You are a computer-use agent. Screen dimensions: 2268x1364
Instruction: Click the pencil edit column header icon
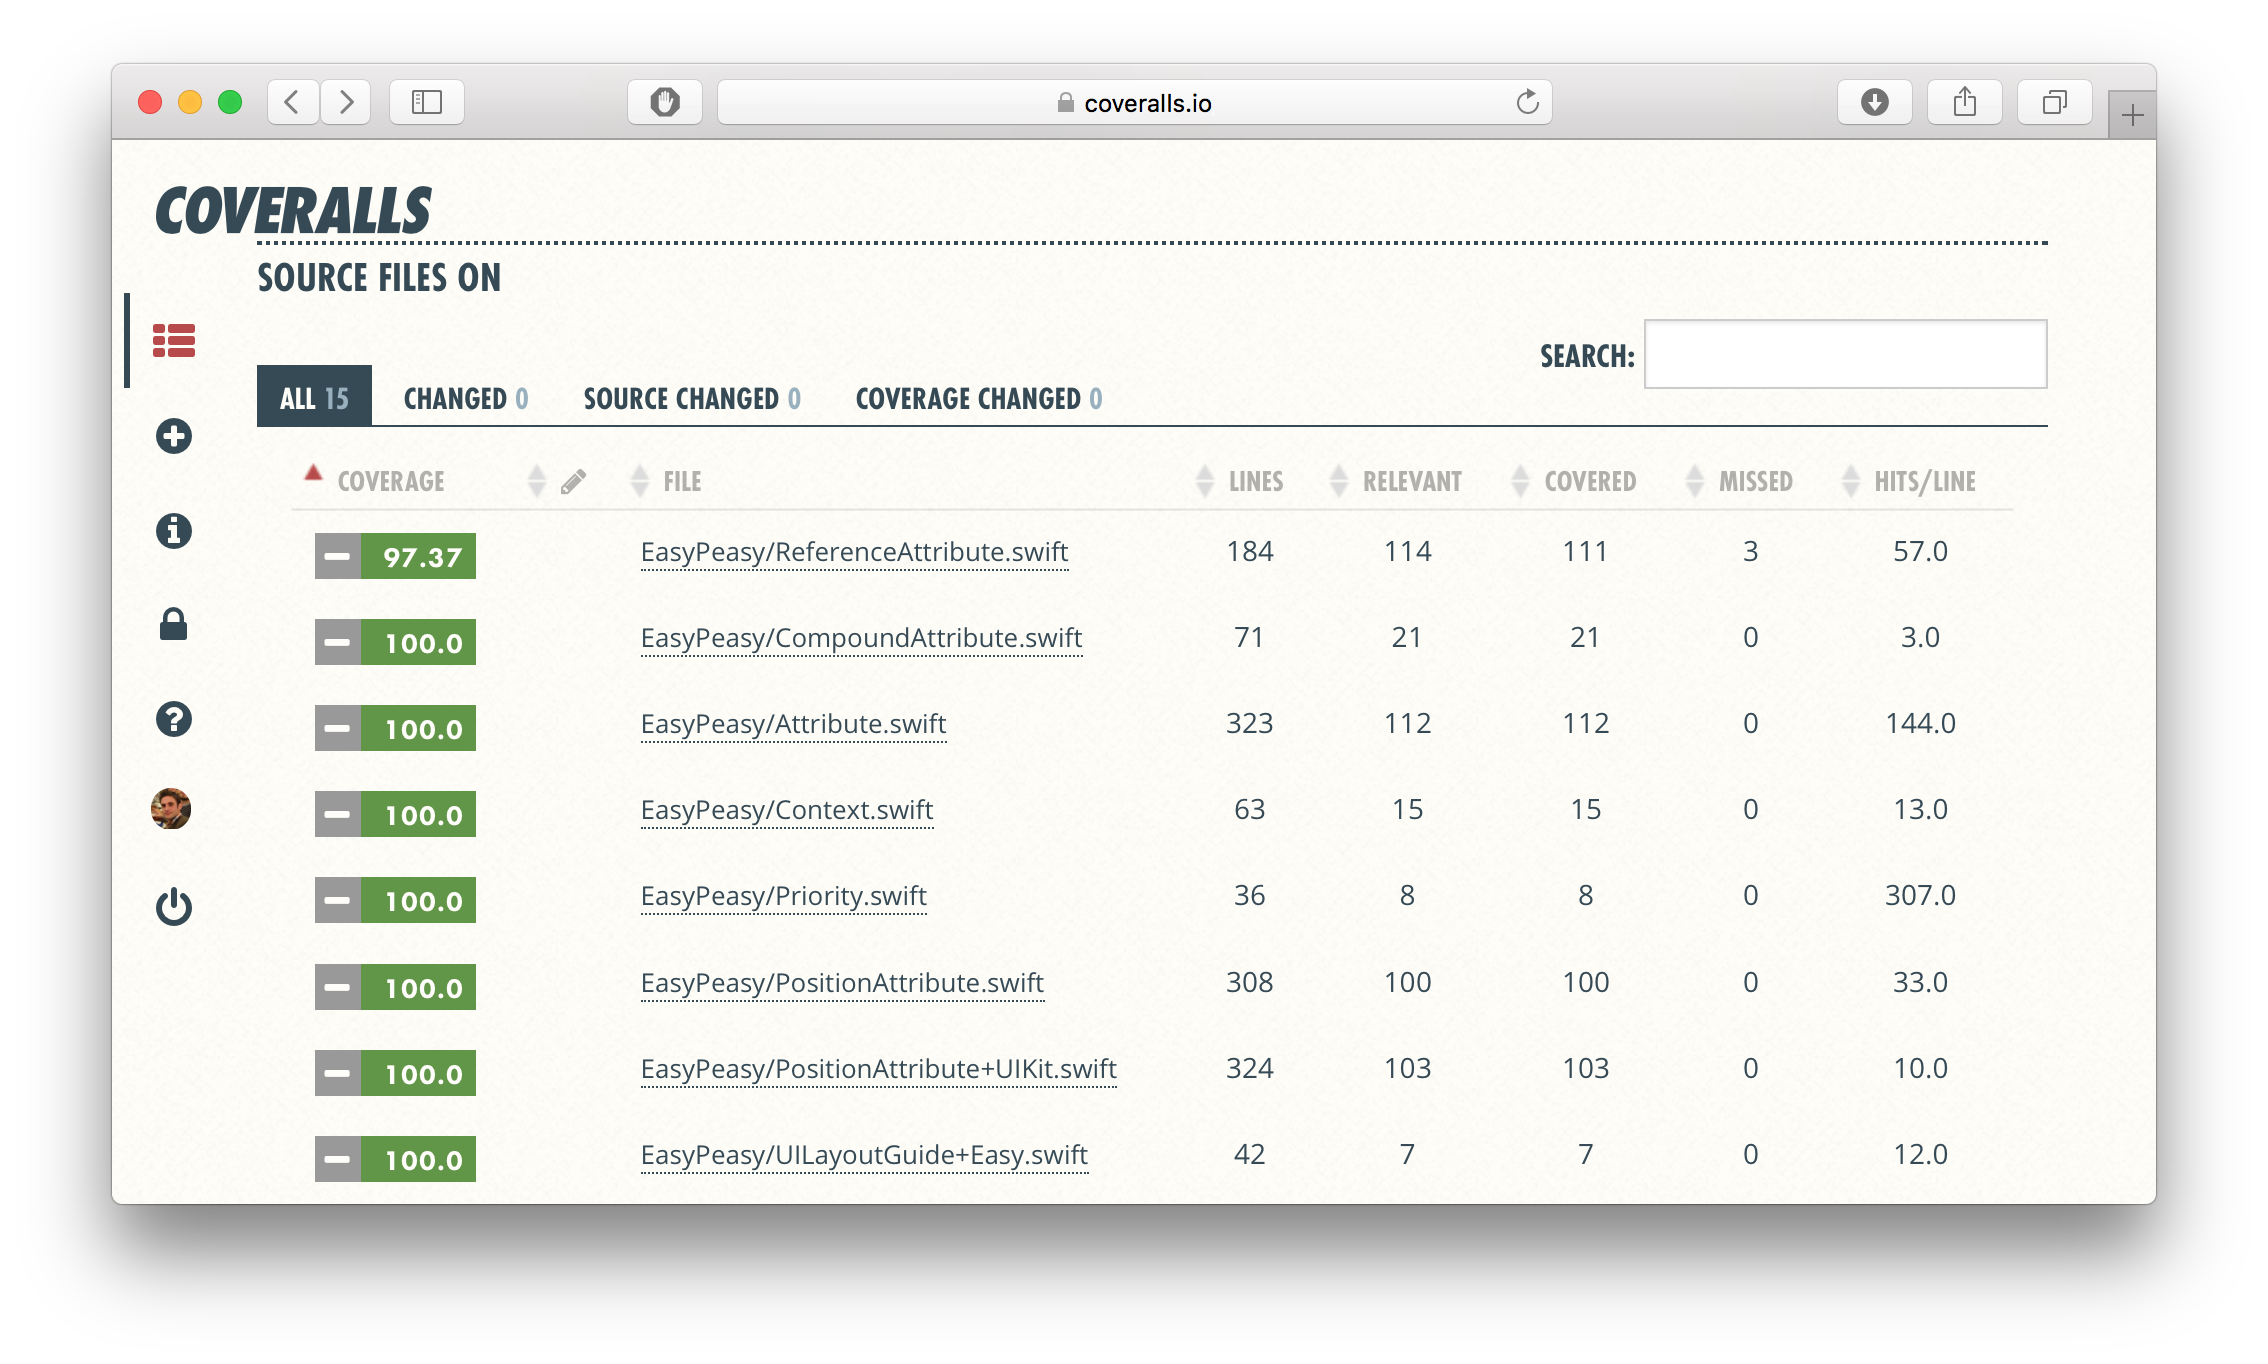click(x=573, y=482)
